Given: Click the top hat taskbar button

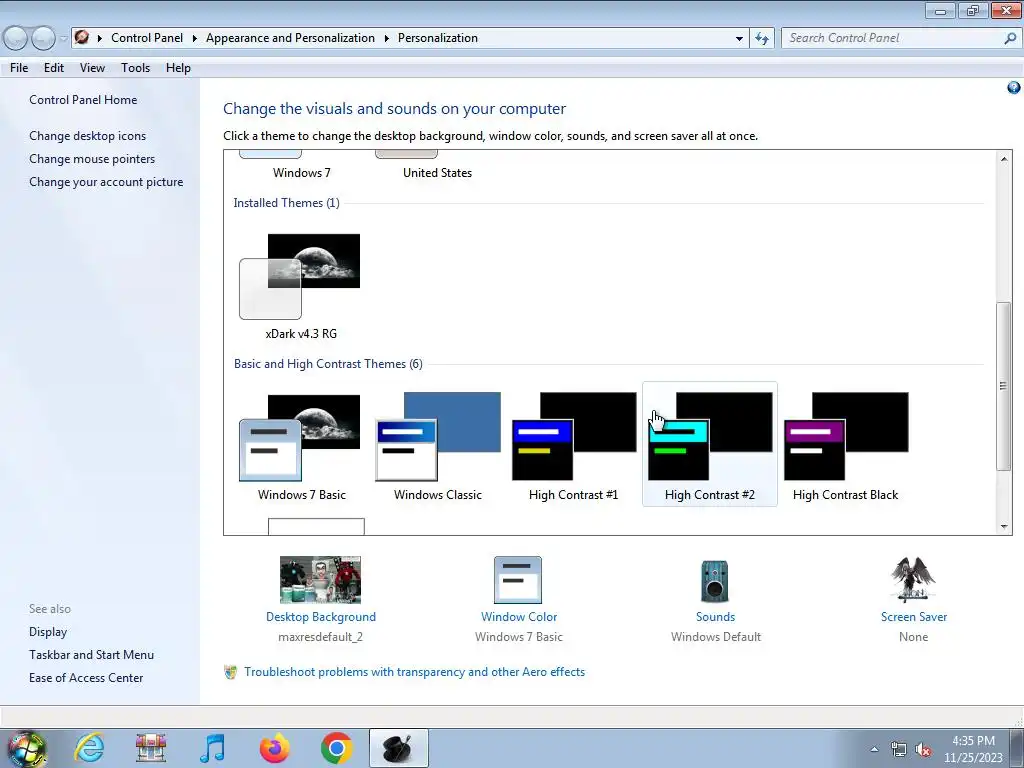Looking at the screenshot, I should click(x=398, y=748).
